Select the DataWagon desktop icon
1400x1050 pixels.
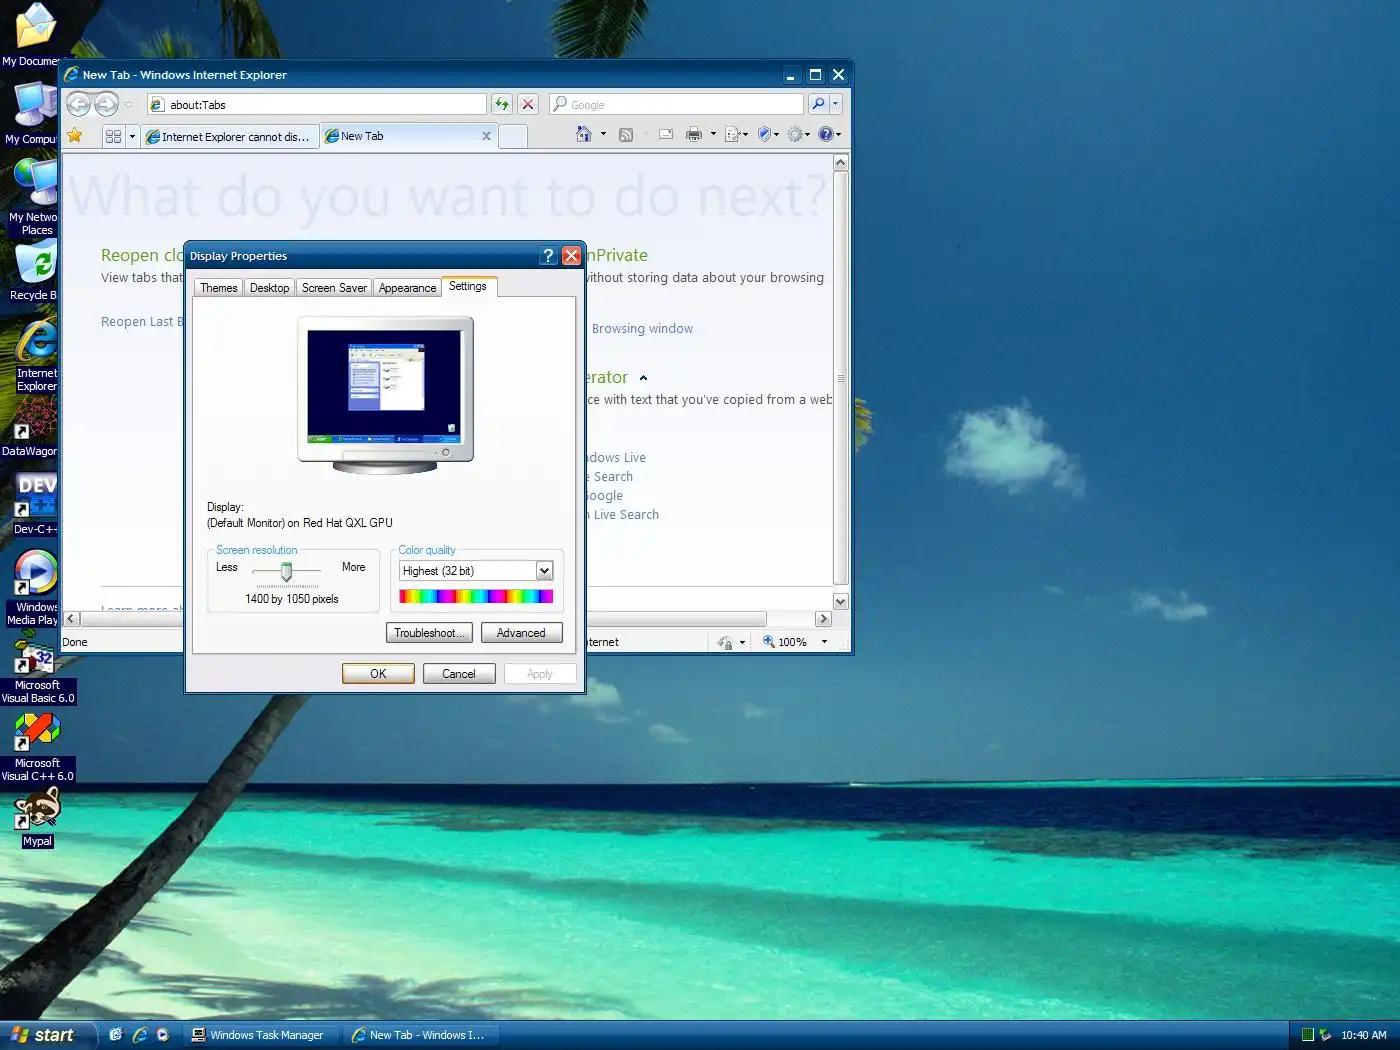pos(30,427)
